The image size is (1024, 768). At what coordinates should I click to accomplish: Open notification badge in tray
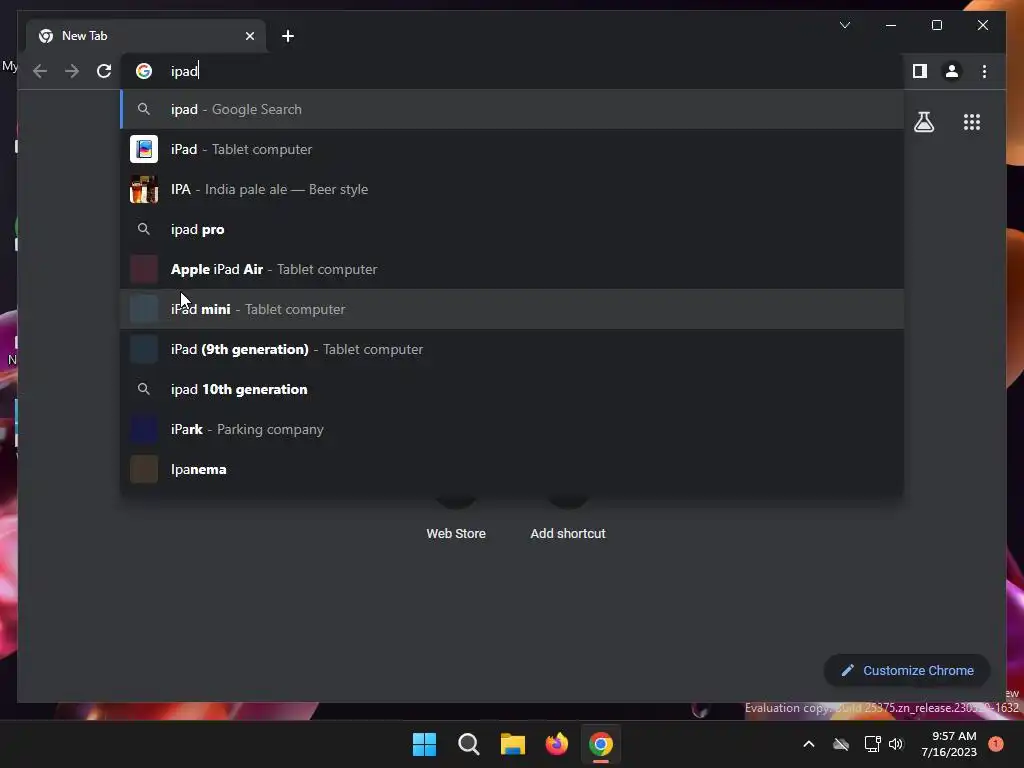tap(996, 744)
